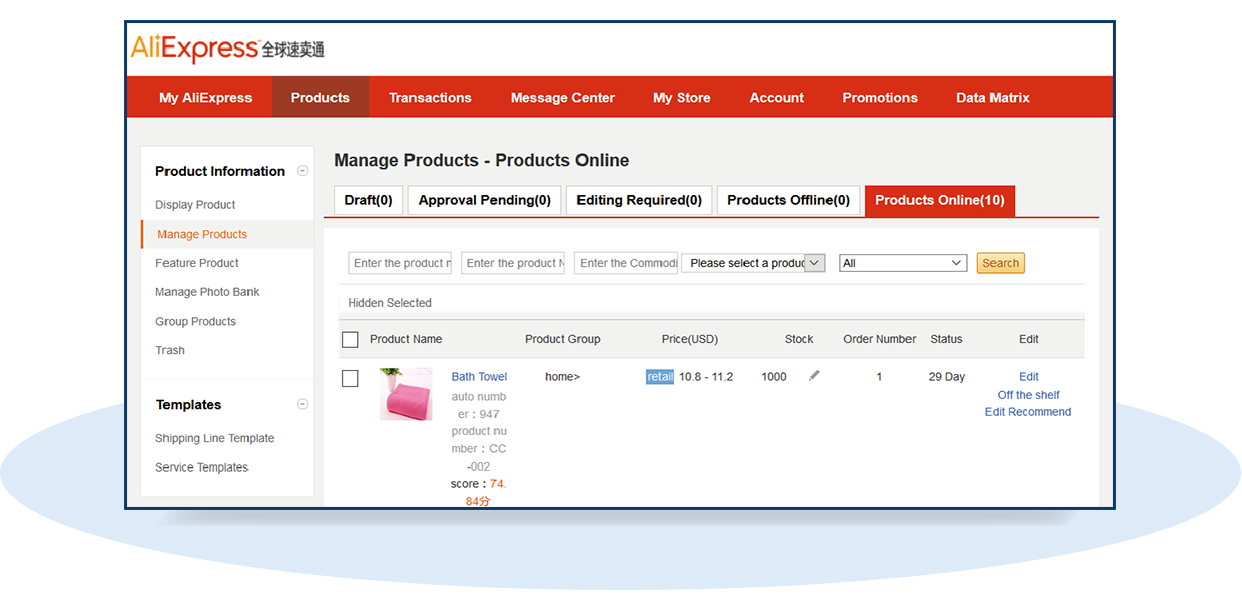The image size is (1242, 600).
Task: Click Edit link for Bath Towel
Action: click(x=1029, y=377)
